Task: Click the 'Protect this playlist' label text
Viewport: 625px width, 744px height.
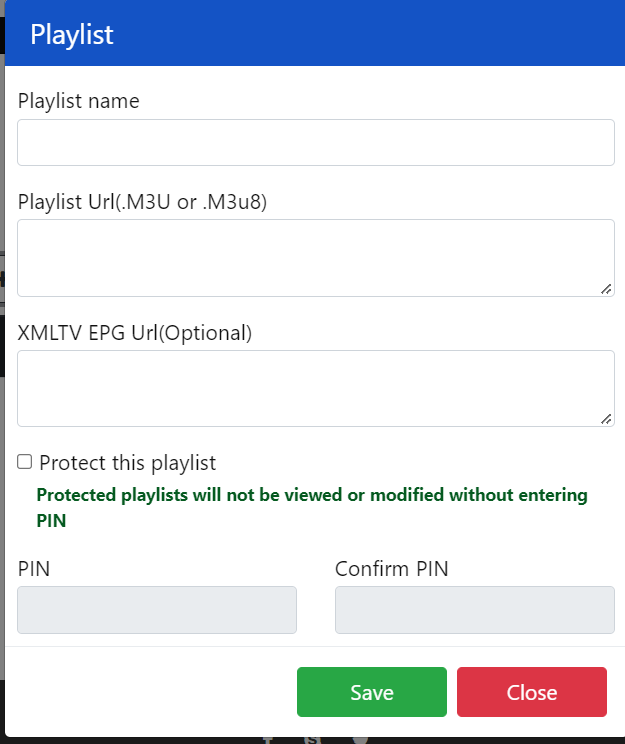Action: tap(127, 463)
